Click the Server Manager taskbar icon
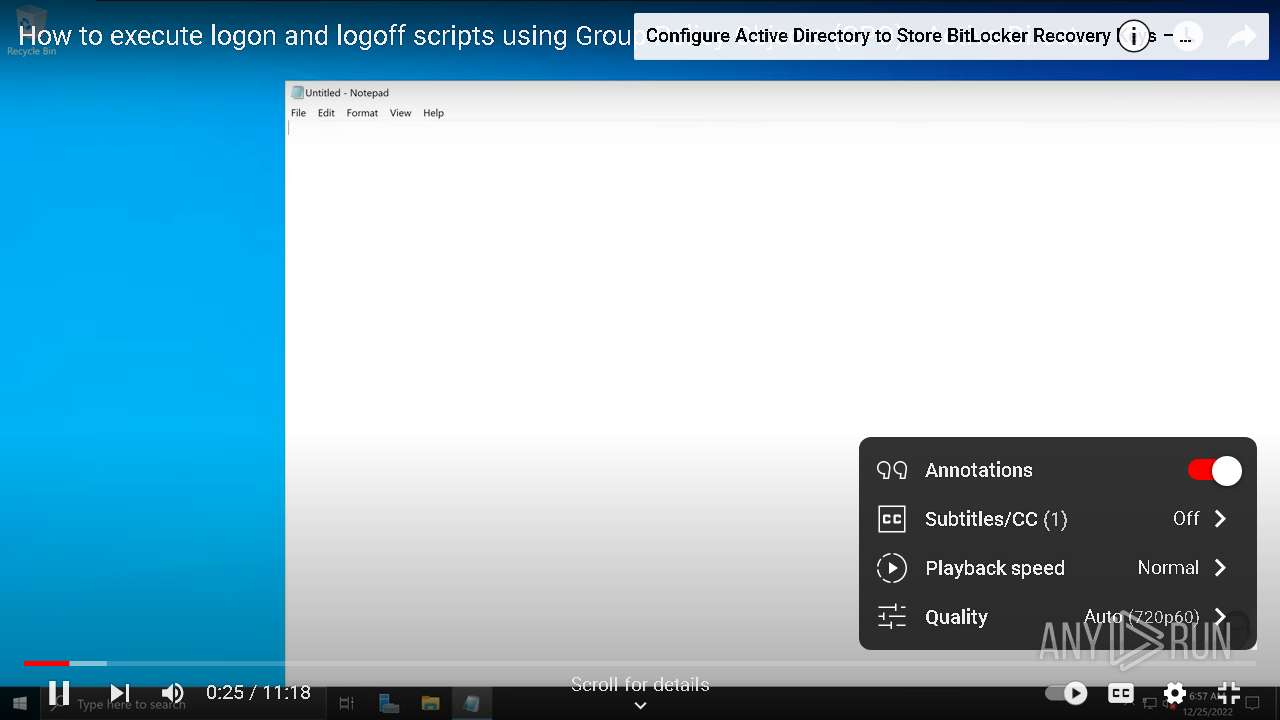This screenshot has height=720, width=1280. (390, 704)
